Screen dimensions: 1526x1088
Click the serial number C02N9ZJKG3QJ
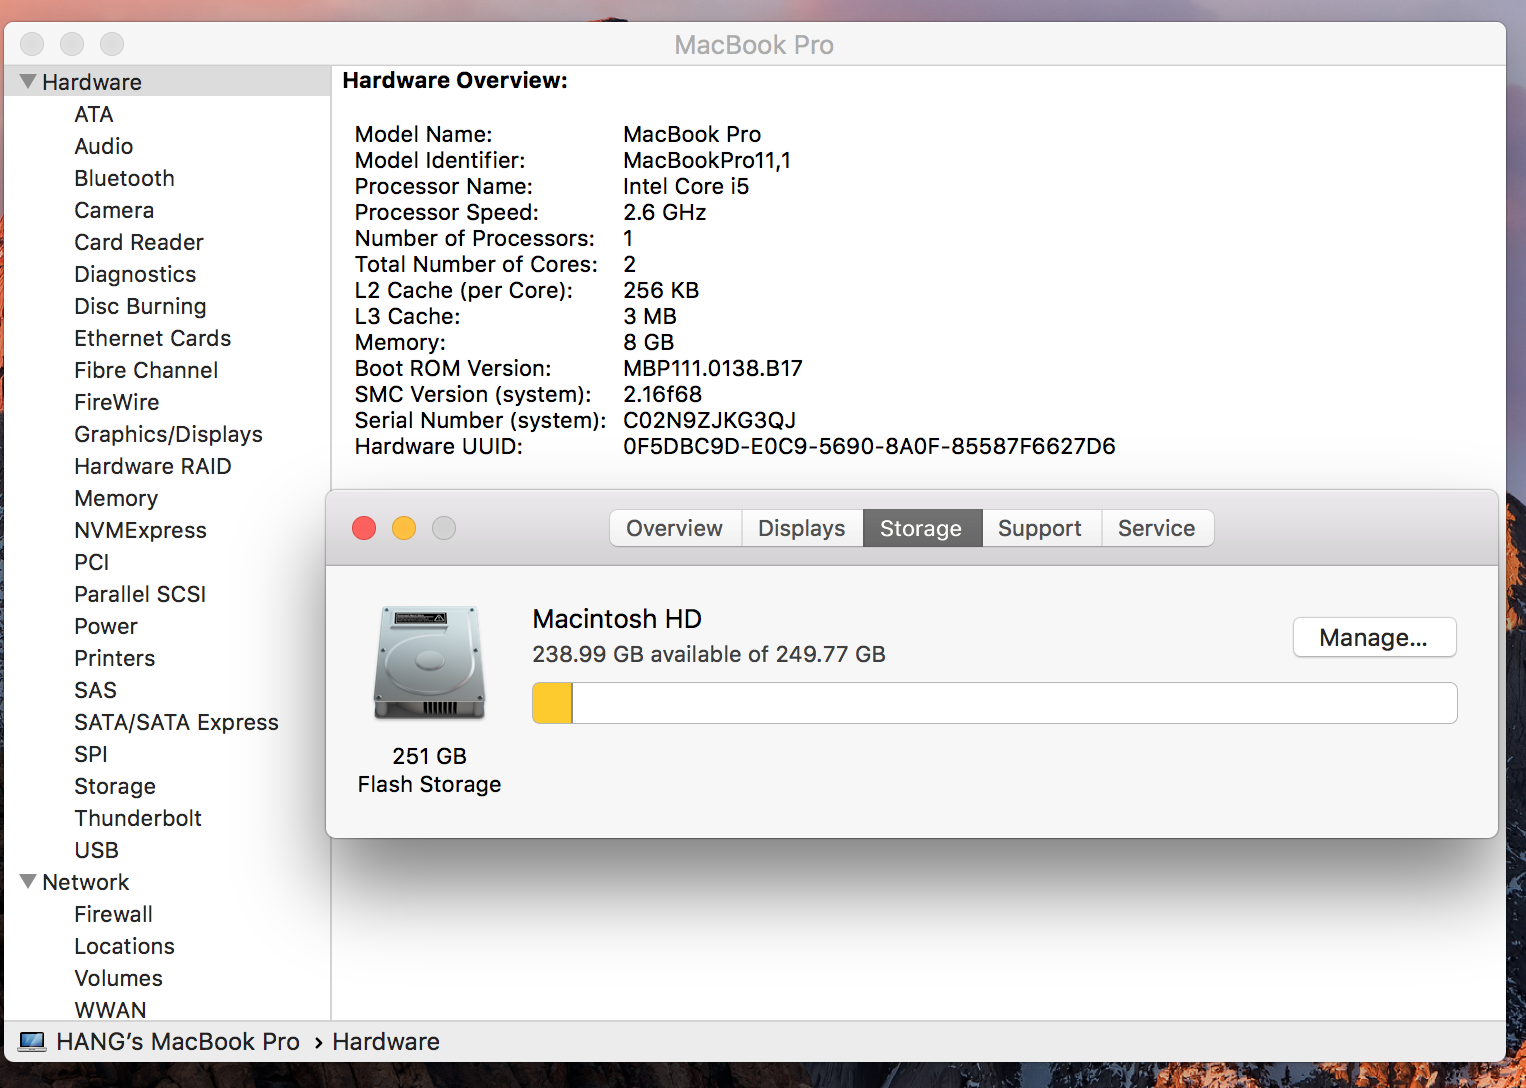pyautogui.click(x=710, y=420)
